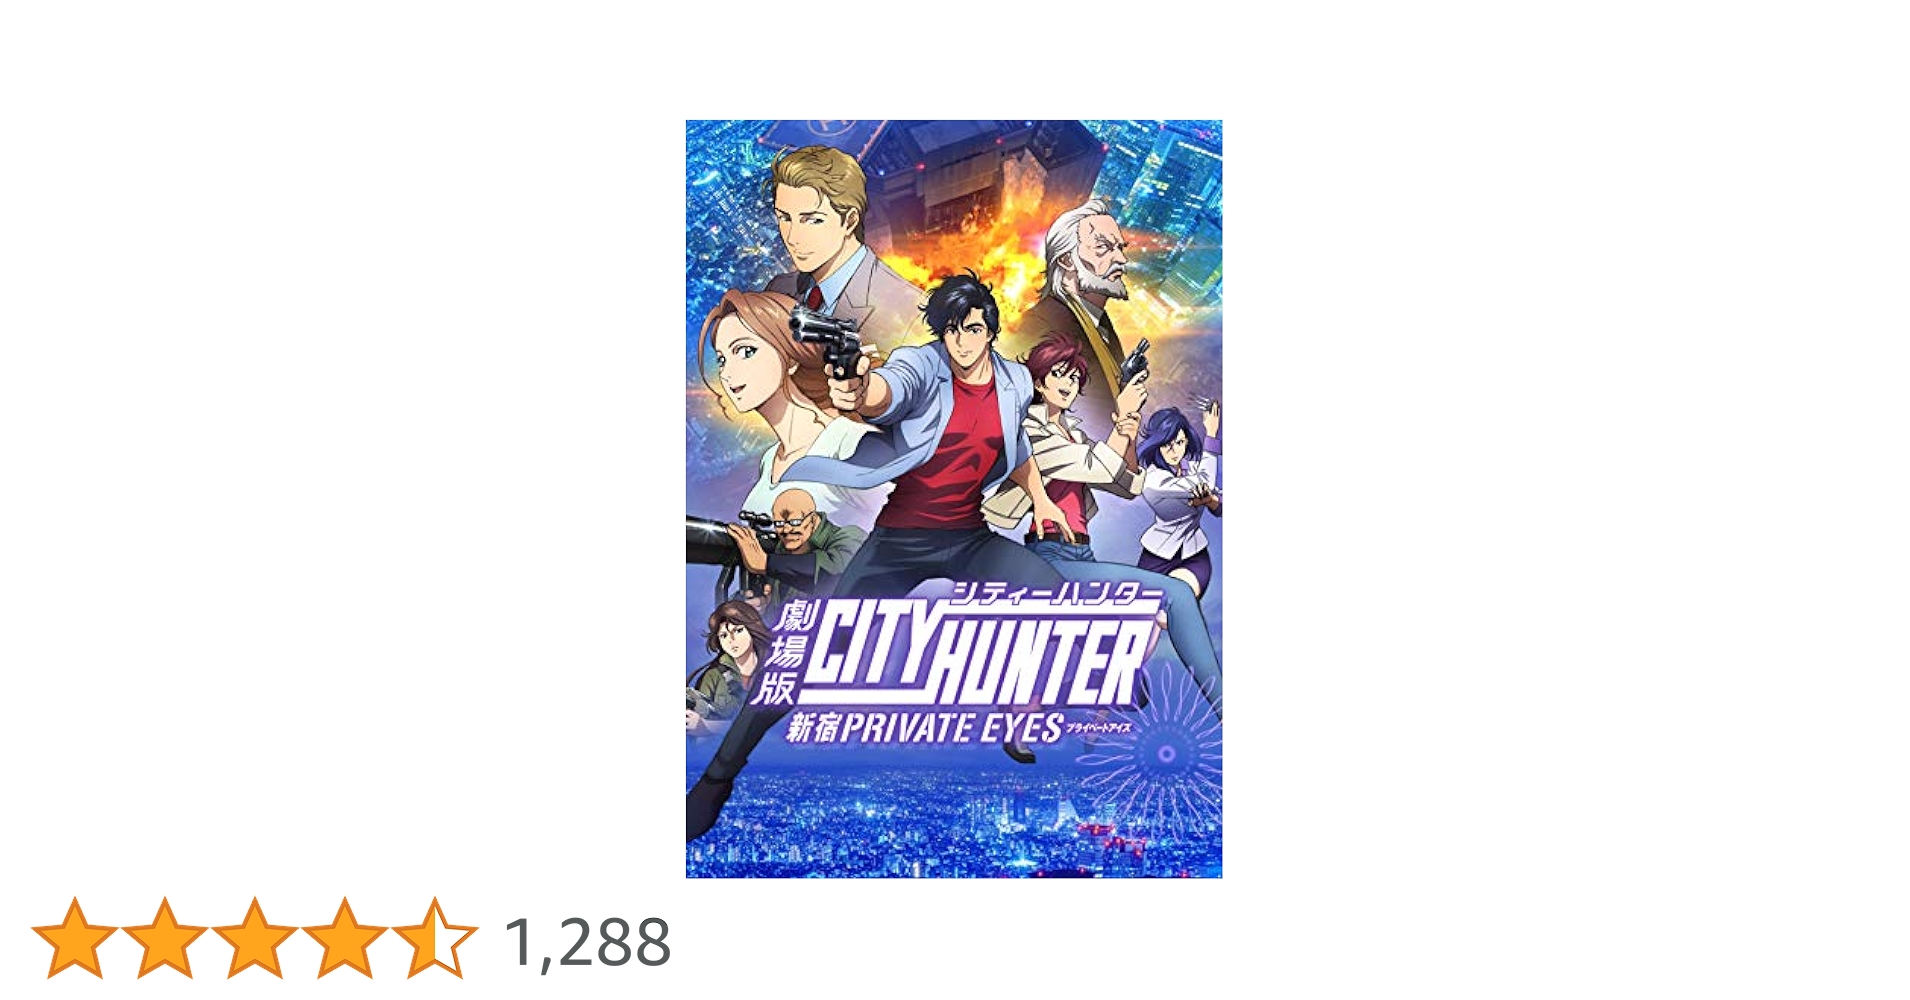Click the half-filled fifth rating star

coord(434,937)
